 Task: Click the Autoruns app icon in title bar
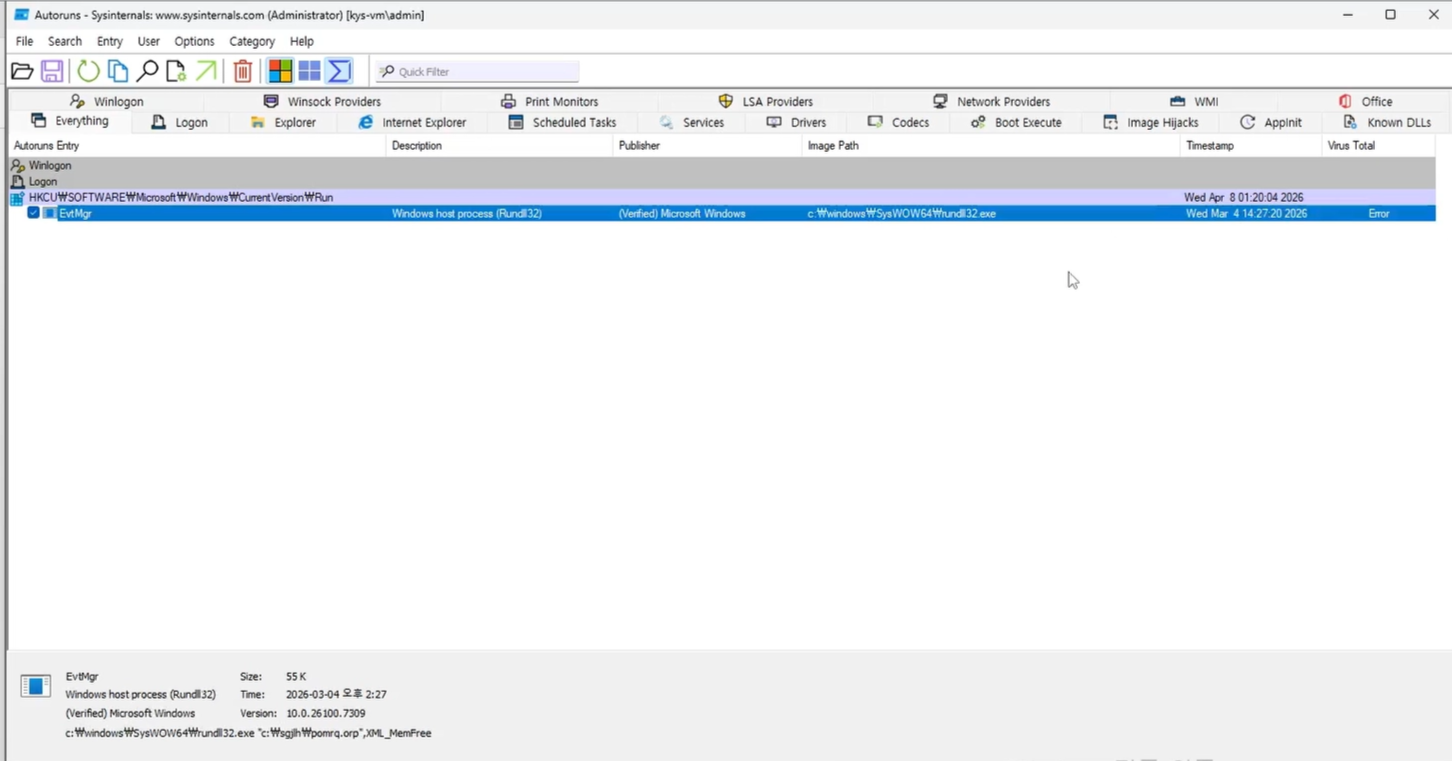pos(21,15)
